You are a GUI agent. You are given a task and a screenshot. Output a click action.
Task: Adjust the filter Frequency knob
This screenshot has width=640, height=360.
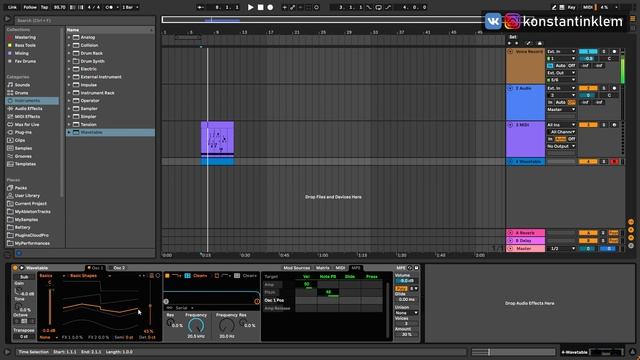click(x=196, y=325)
